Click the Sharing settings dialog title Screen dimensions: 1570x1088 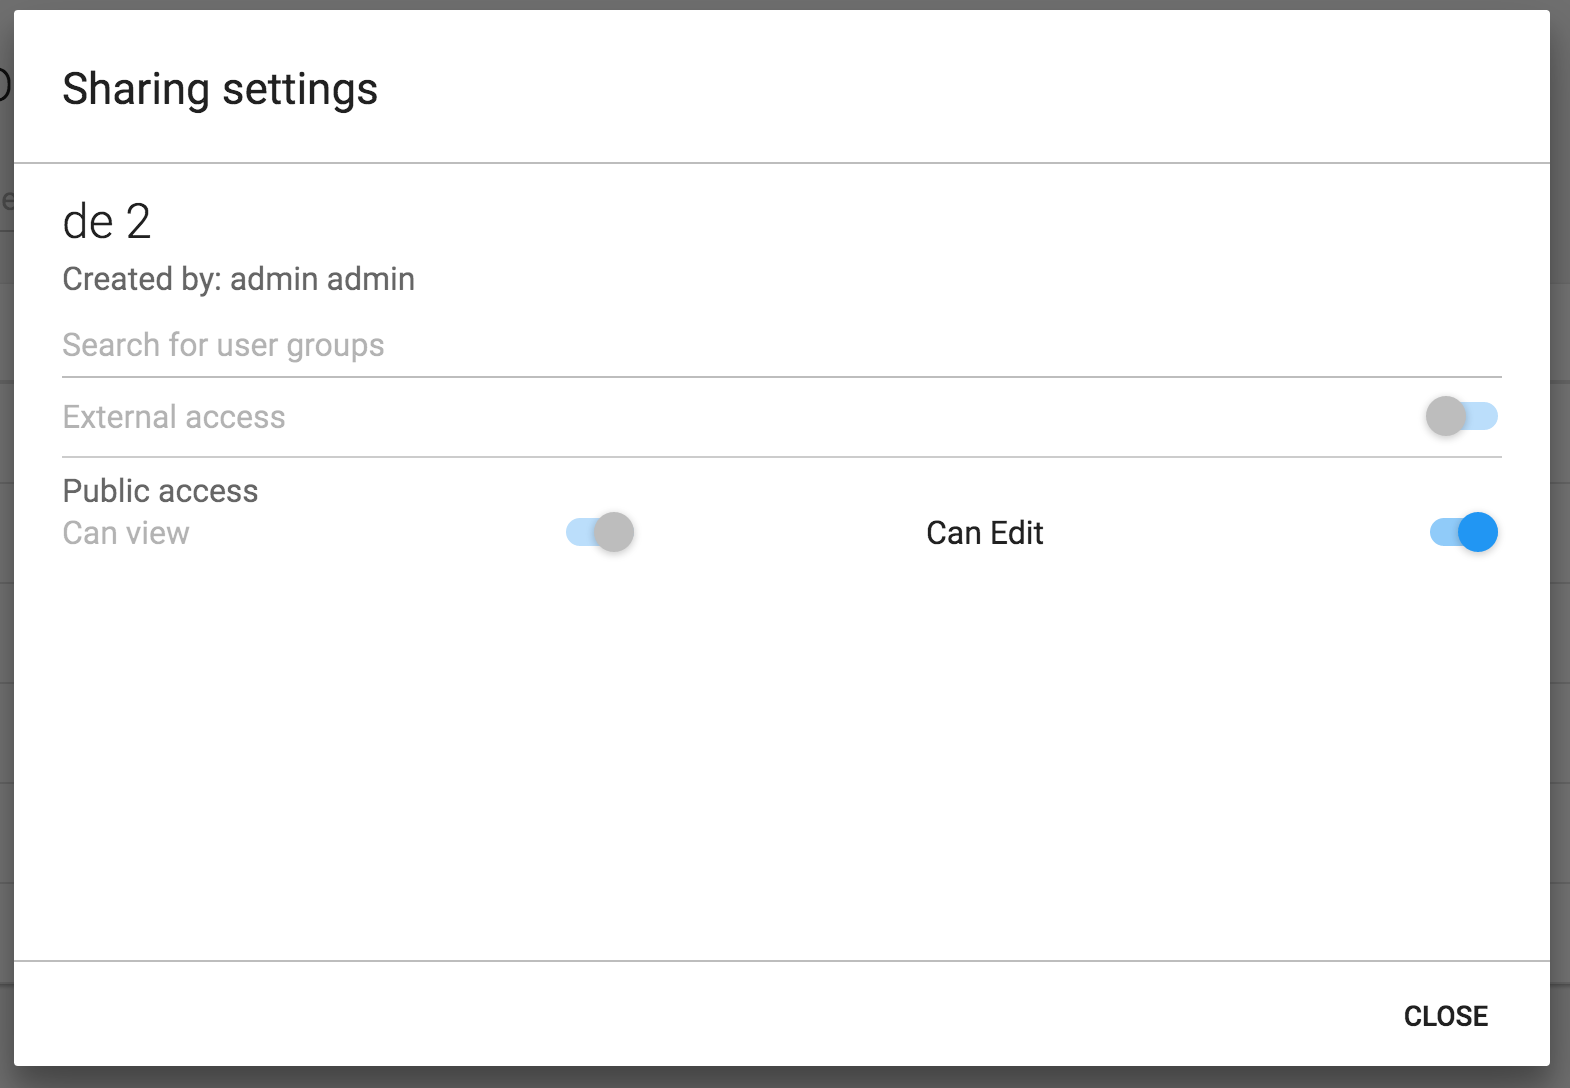click(x=220, y=89)
